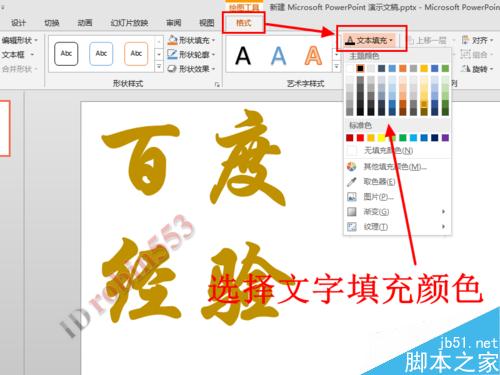The height and width of the screenshot is (375, 500).
Task: Click the 形状效果 icon
Action: (172, 69)
